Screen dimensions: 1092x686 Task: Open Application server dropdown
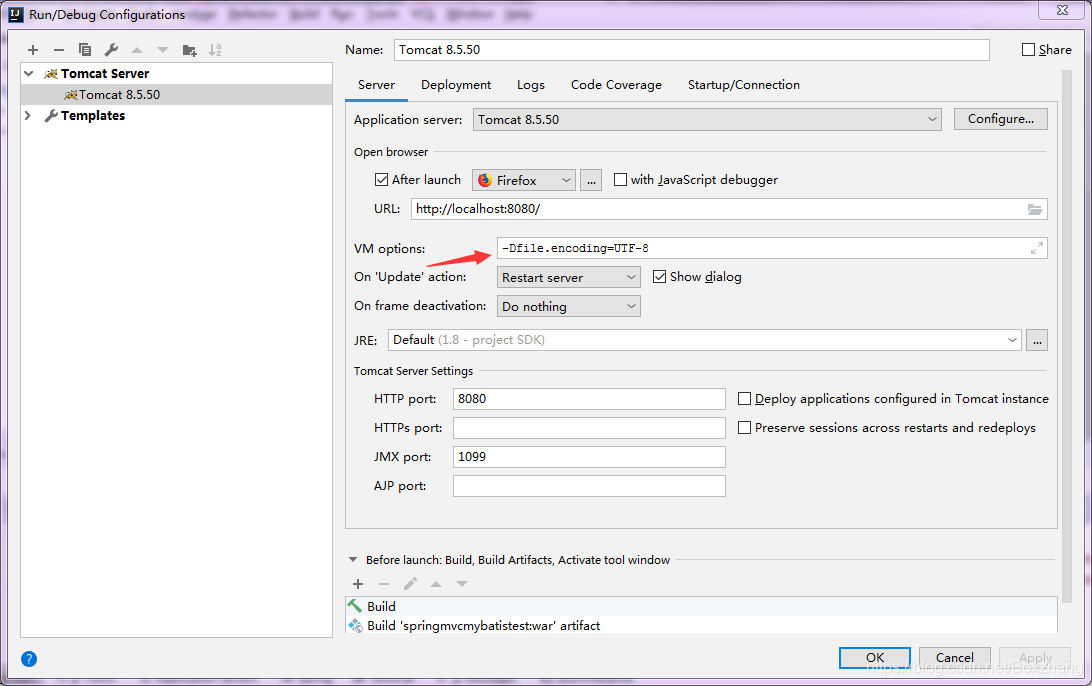[x=707, y=119]
